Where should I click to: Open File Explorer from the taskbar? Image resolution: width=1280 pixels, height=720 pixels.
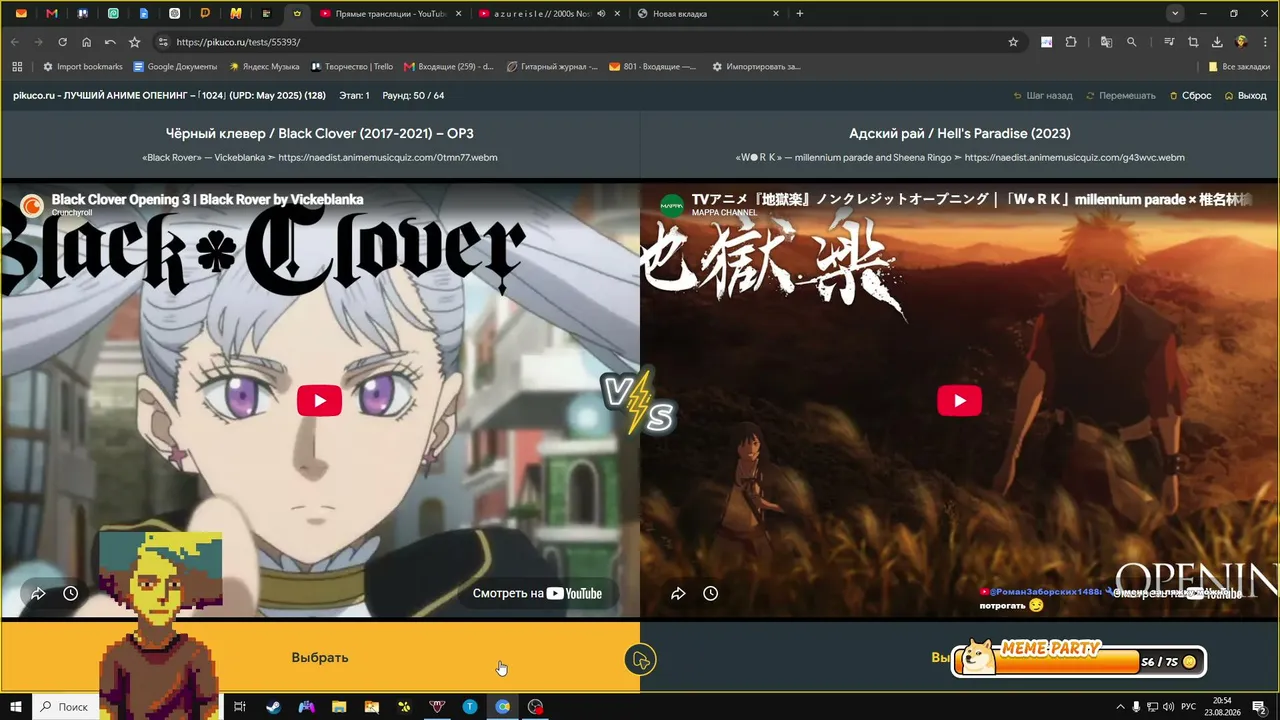(339, 707)
